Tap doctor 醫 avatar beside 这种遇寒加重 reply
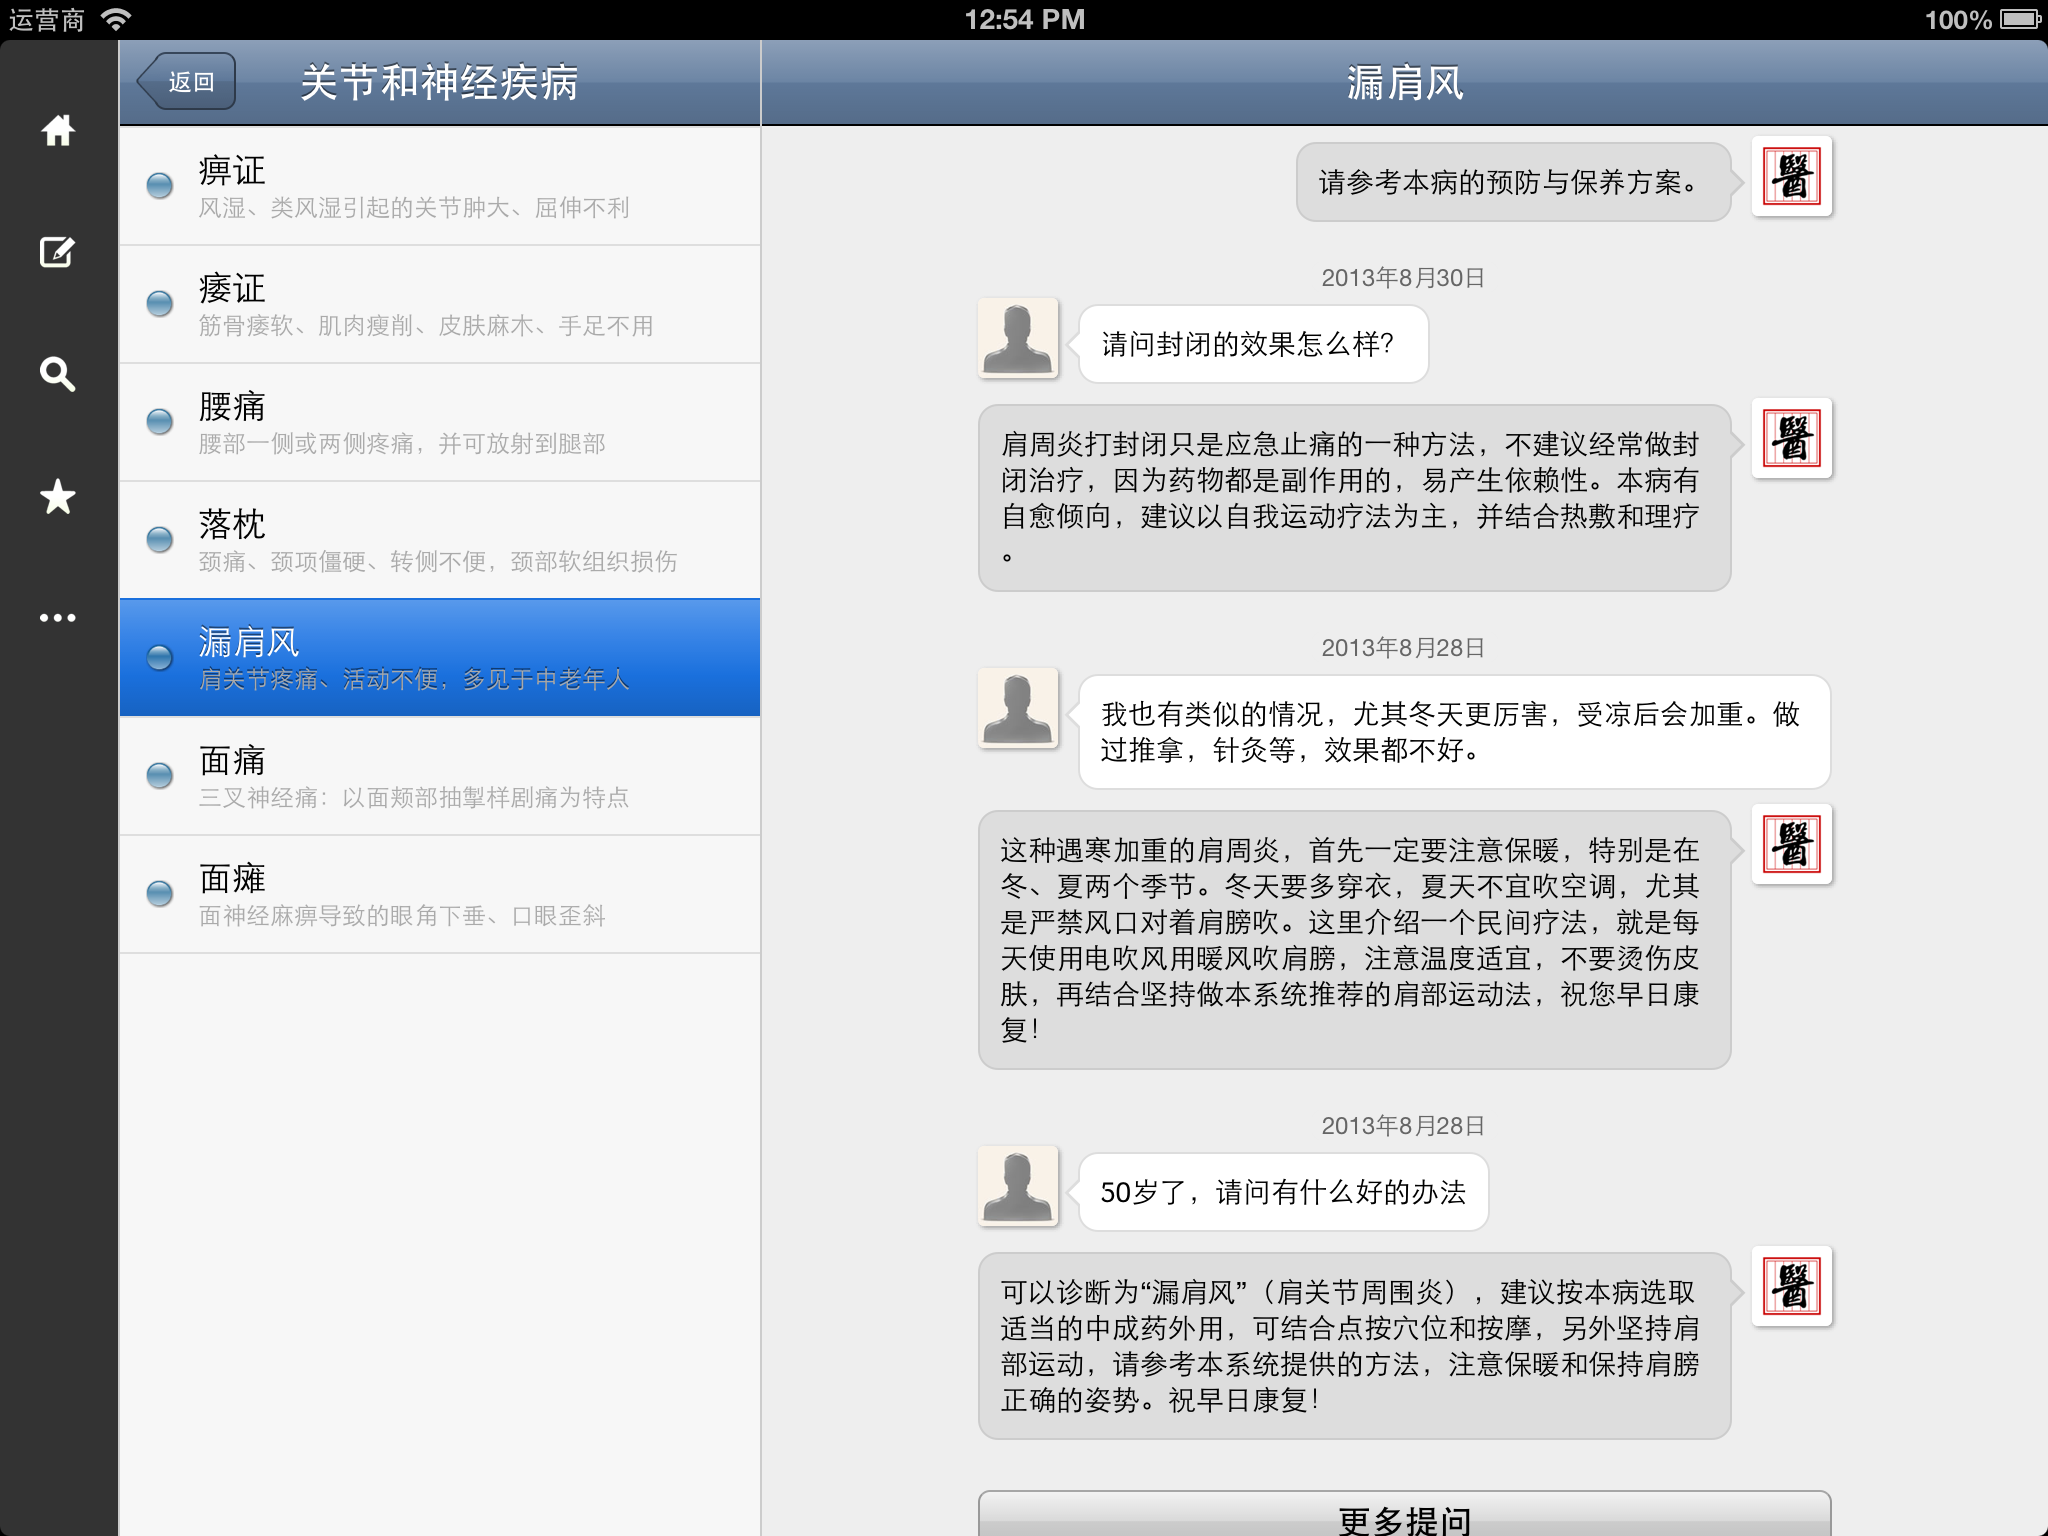The width and height of the screenshot is (2048, 1536). click(1792, 844)
